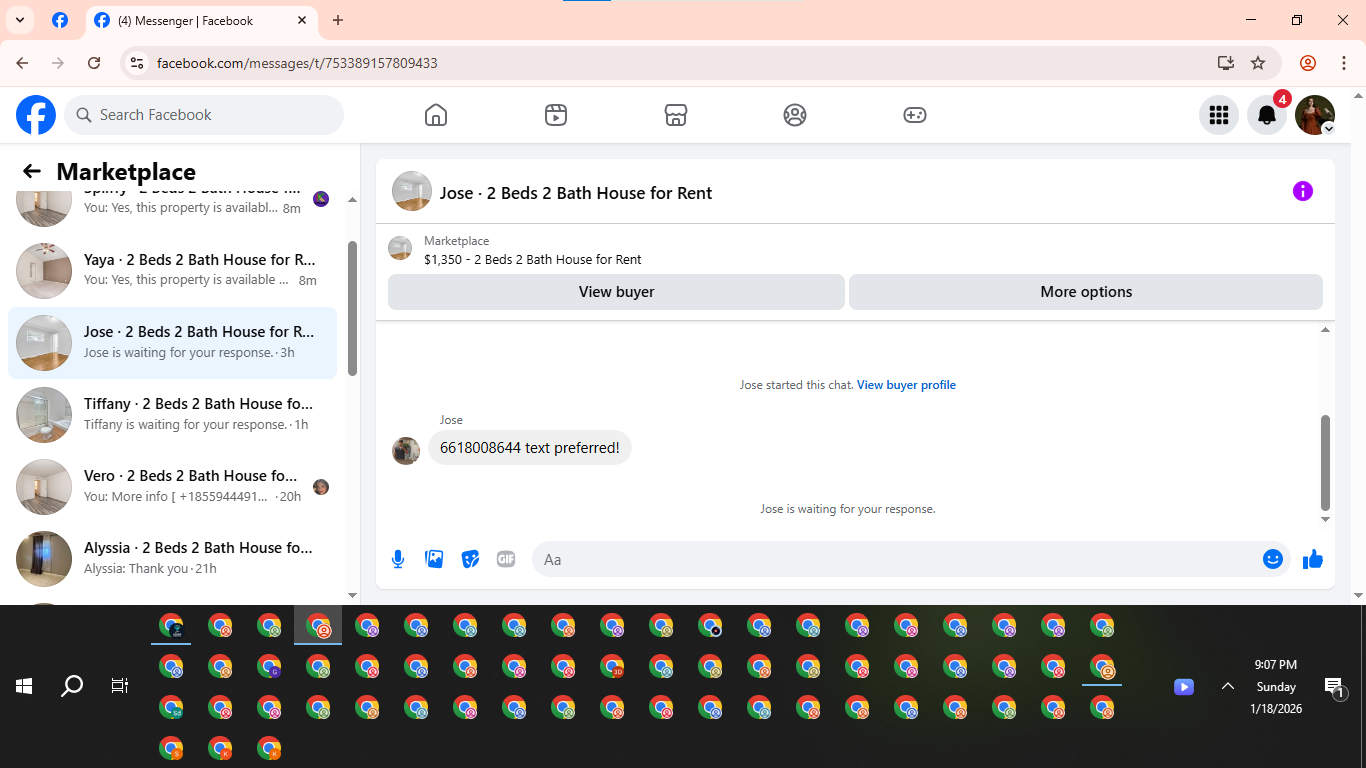Open Tiffany's rental conversation
The image size is (1366, 768).
pos(172,414)
